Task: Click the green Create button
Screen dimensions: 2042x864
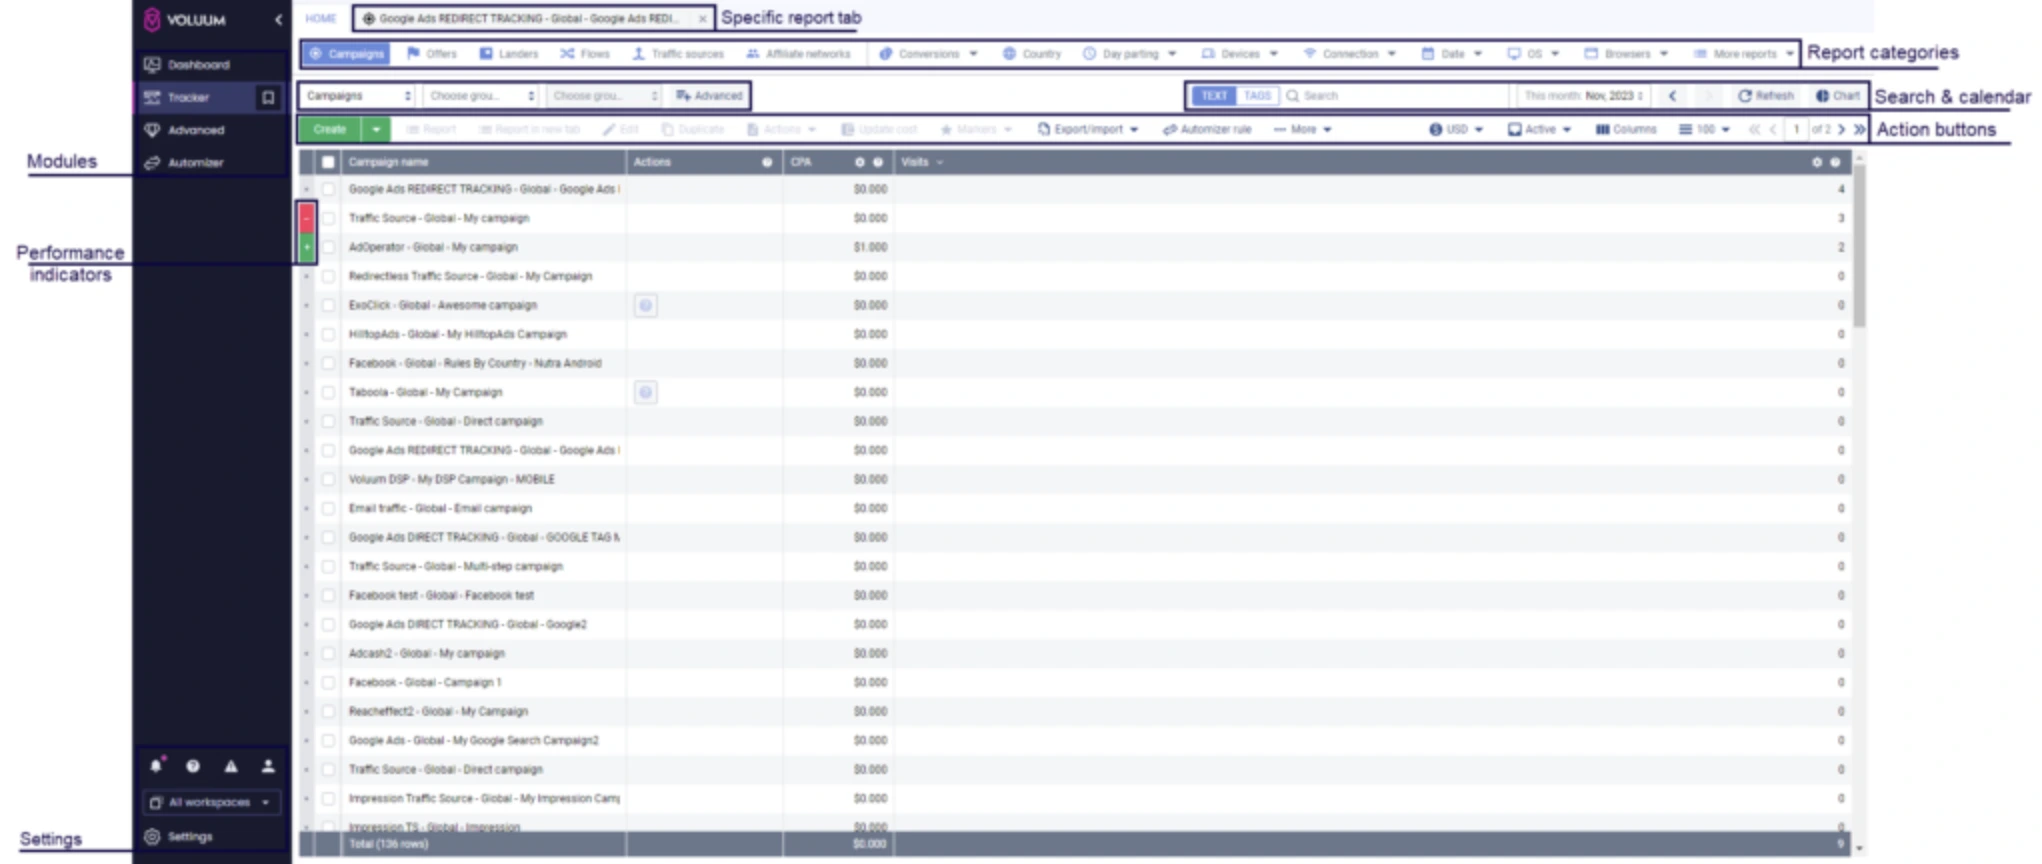Action: coord(330,130)
